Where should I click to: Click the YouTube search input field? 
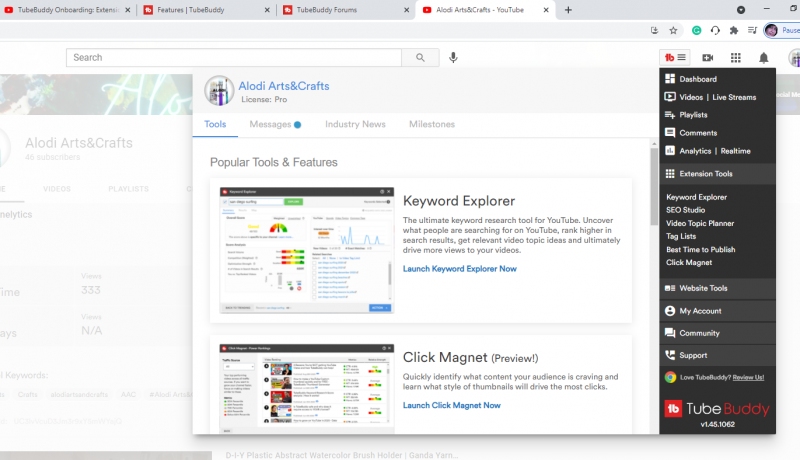(x=234, y=58)
